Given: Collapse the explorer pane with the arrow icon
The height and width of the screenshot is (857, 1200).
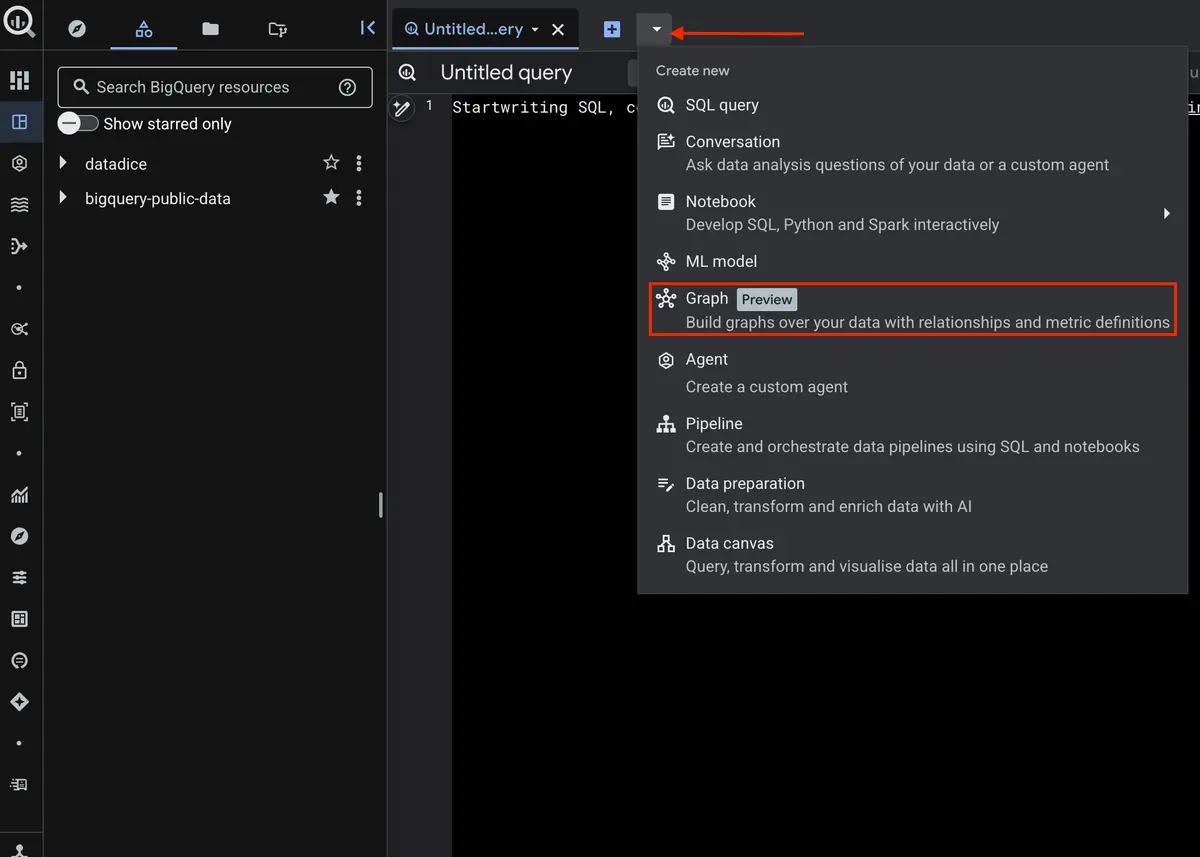Looking at the screenshot, I should coord(367,28).
